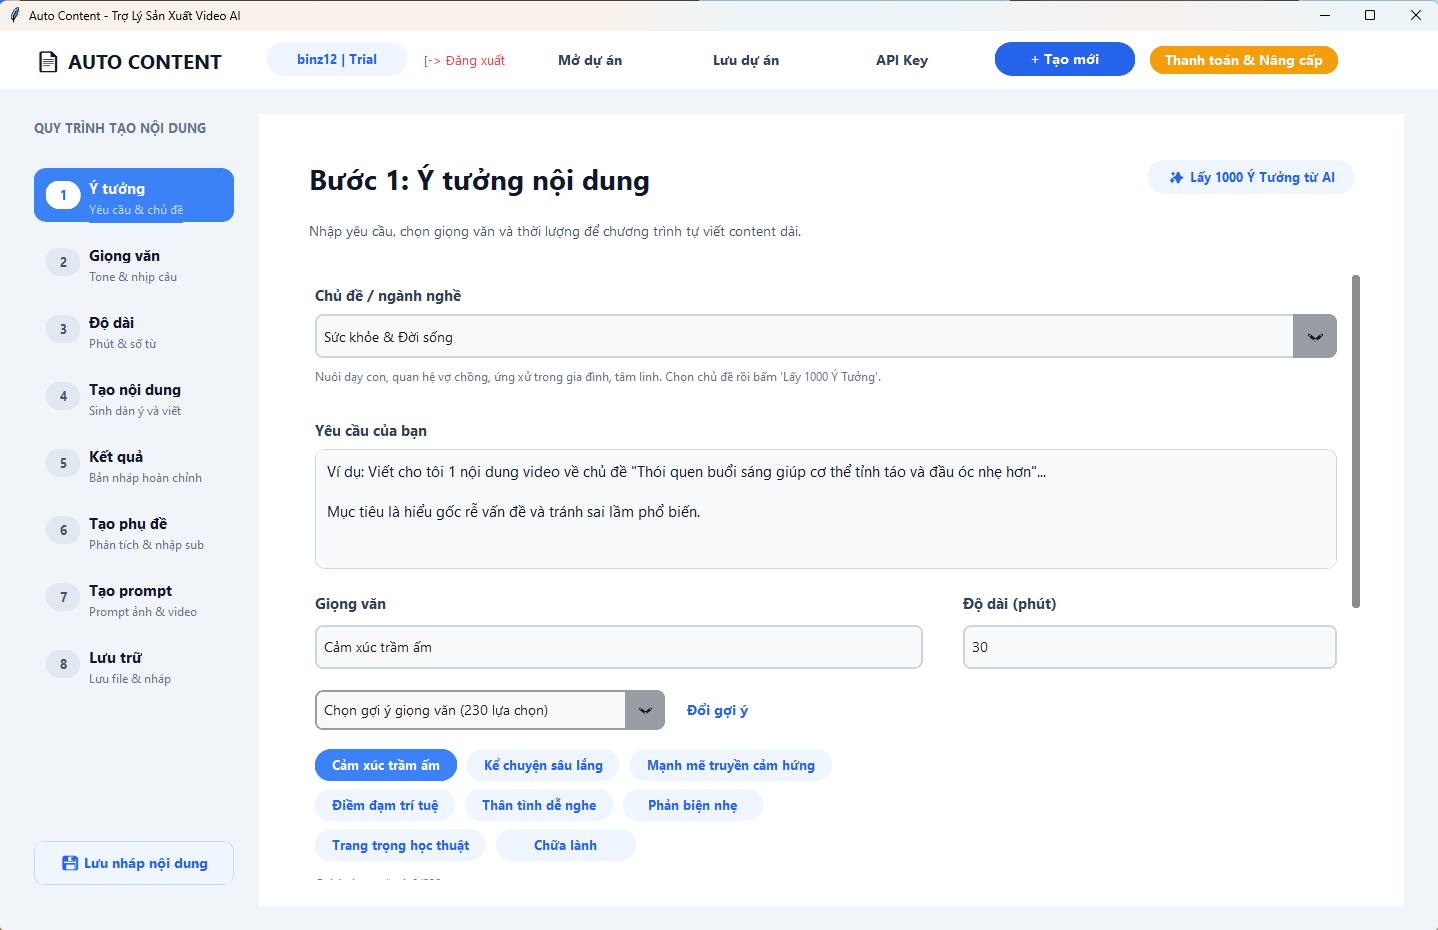Click the Bước 1: Ý tưởng nội dung heading
This screenshot has width=1438, height=930.
[x=480, y=180]
